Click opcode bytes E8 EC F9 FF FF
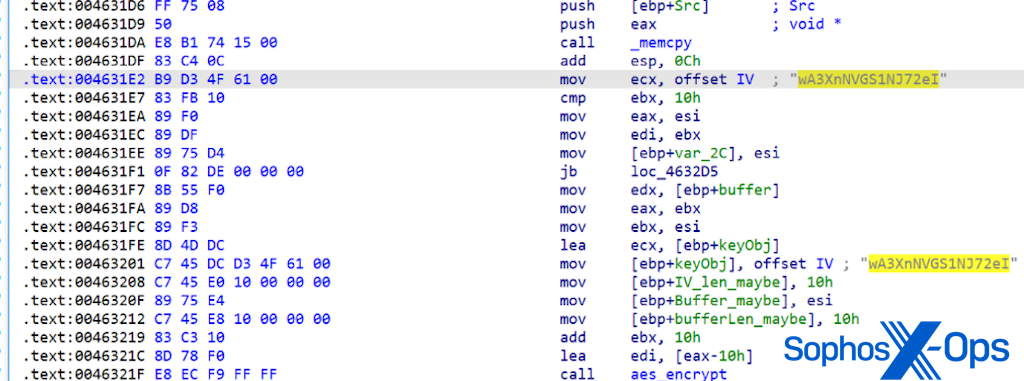This screenshot has width=1024, height=381. 216,374
